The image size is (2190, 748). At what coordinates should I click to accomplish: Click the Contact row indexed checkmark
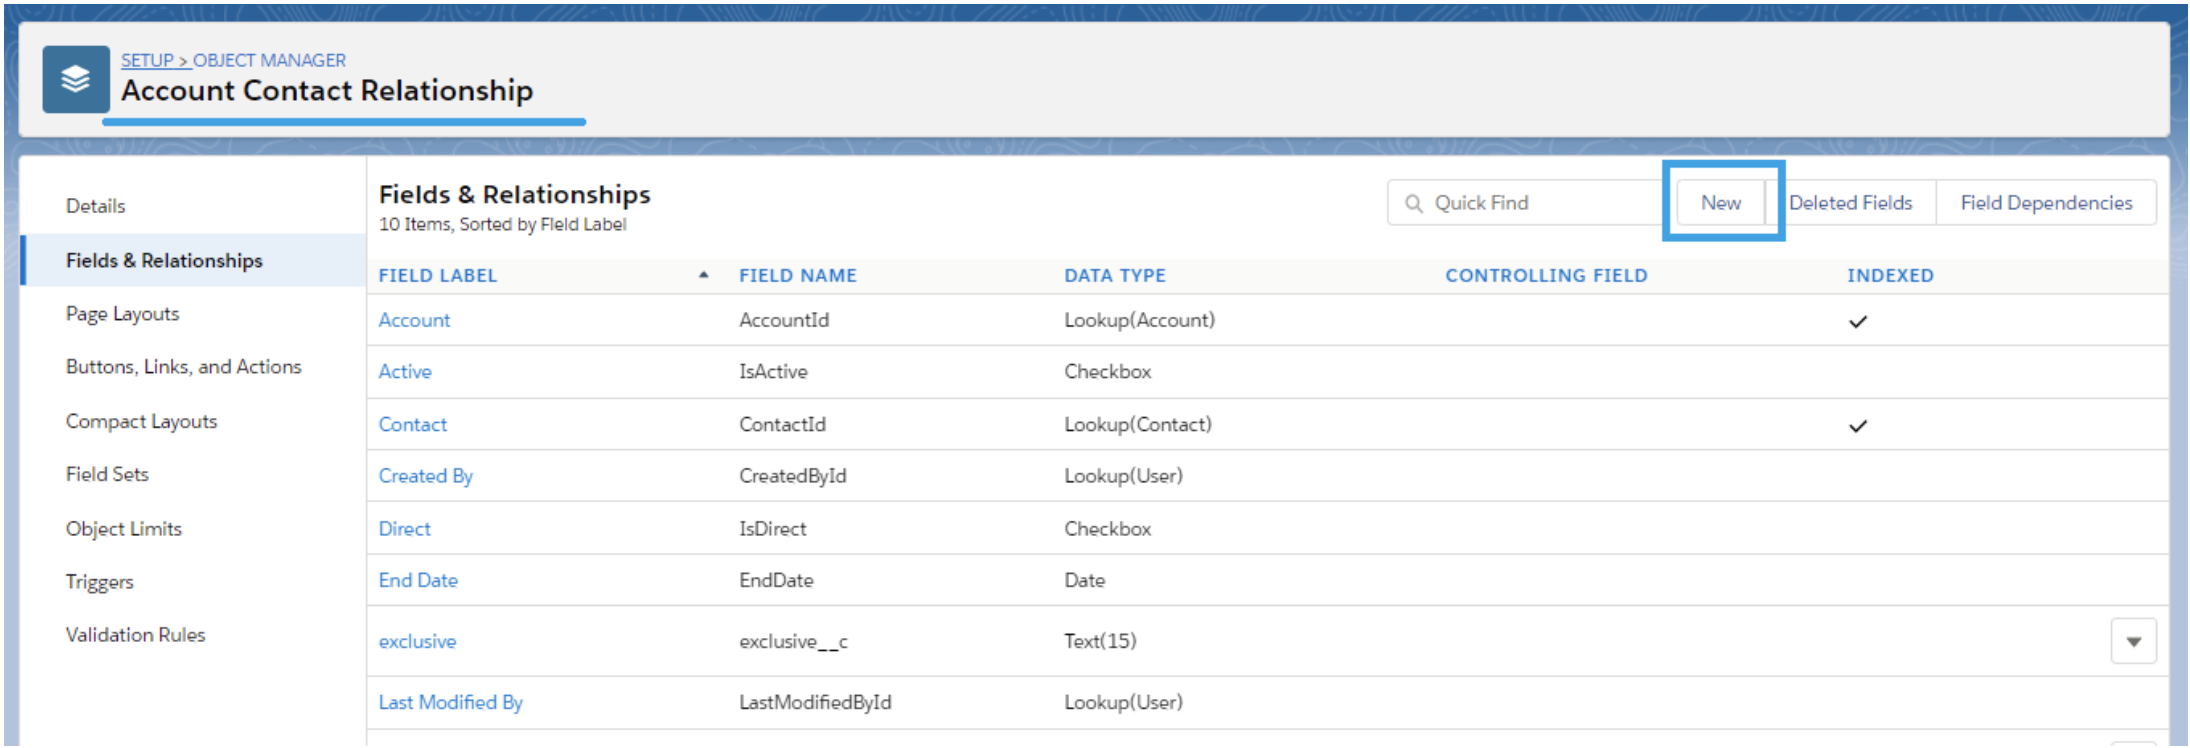tap(1858, 425)
